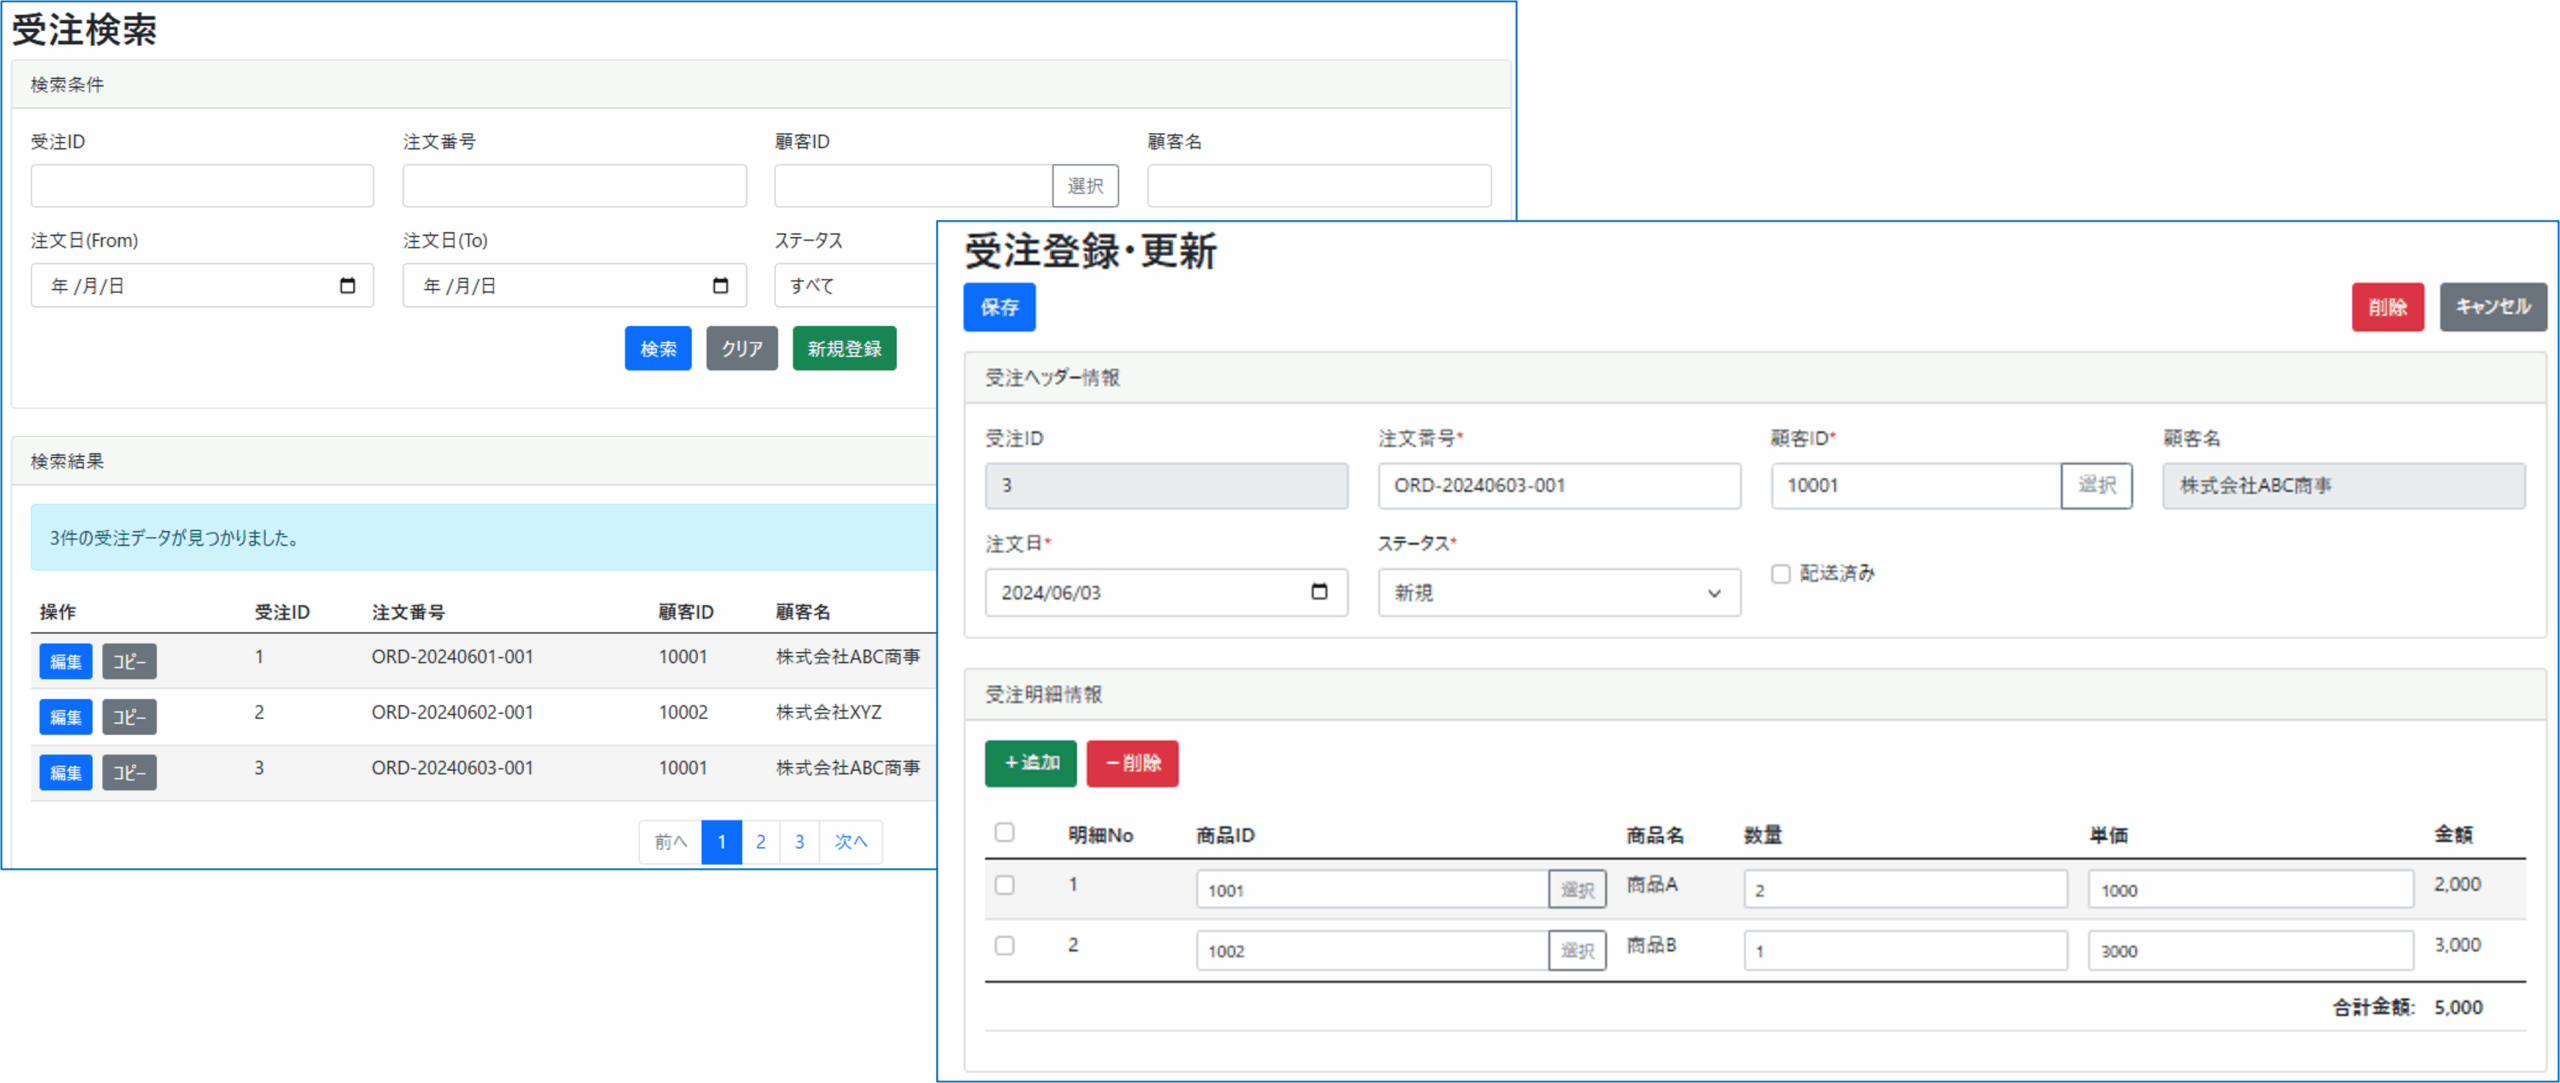This screenshot has height=1083, width=2560.
Task: Check the checkbox for 明細No 1
Action: pos(1005,885)
